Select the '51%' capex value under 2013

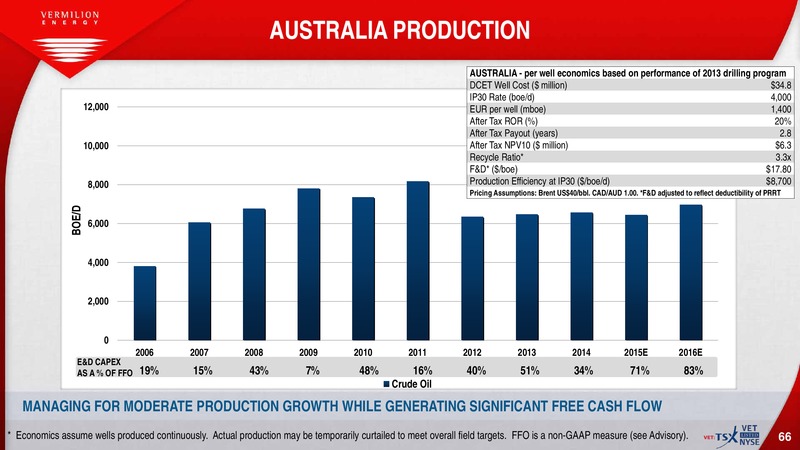(530, 371)
